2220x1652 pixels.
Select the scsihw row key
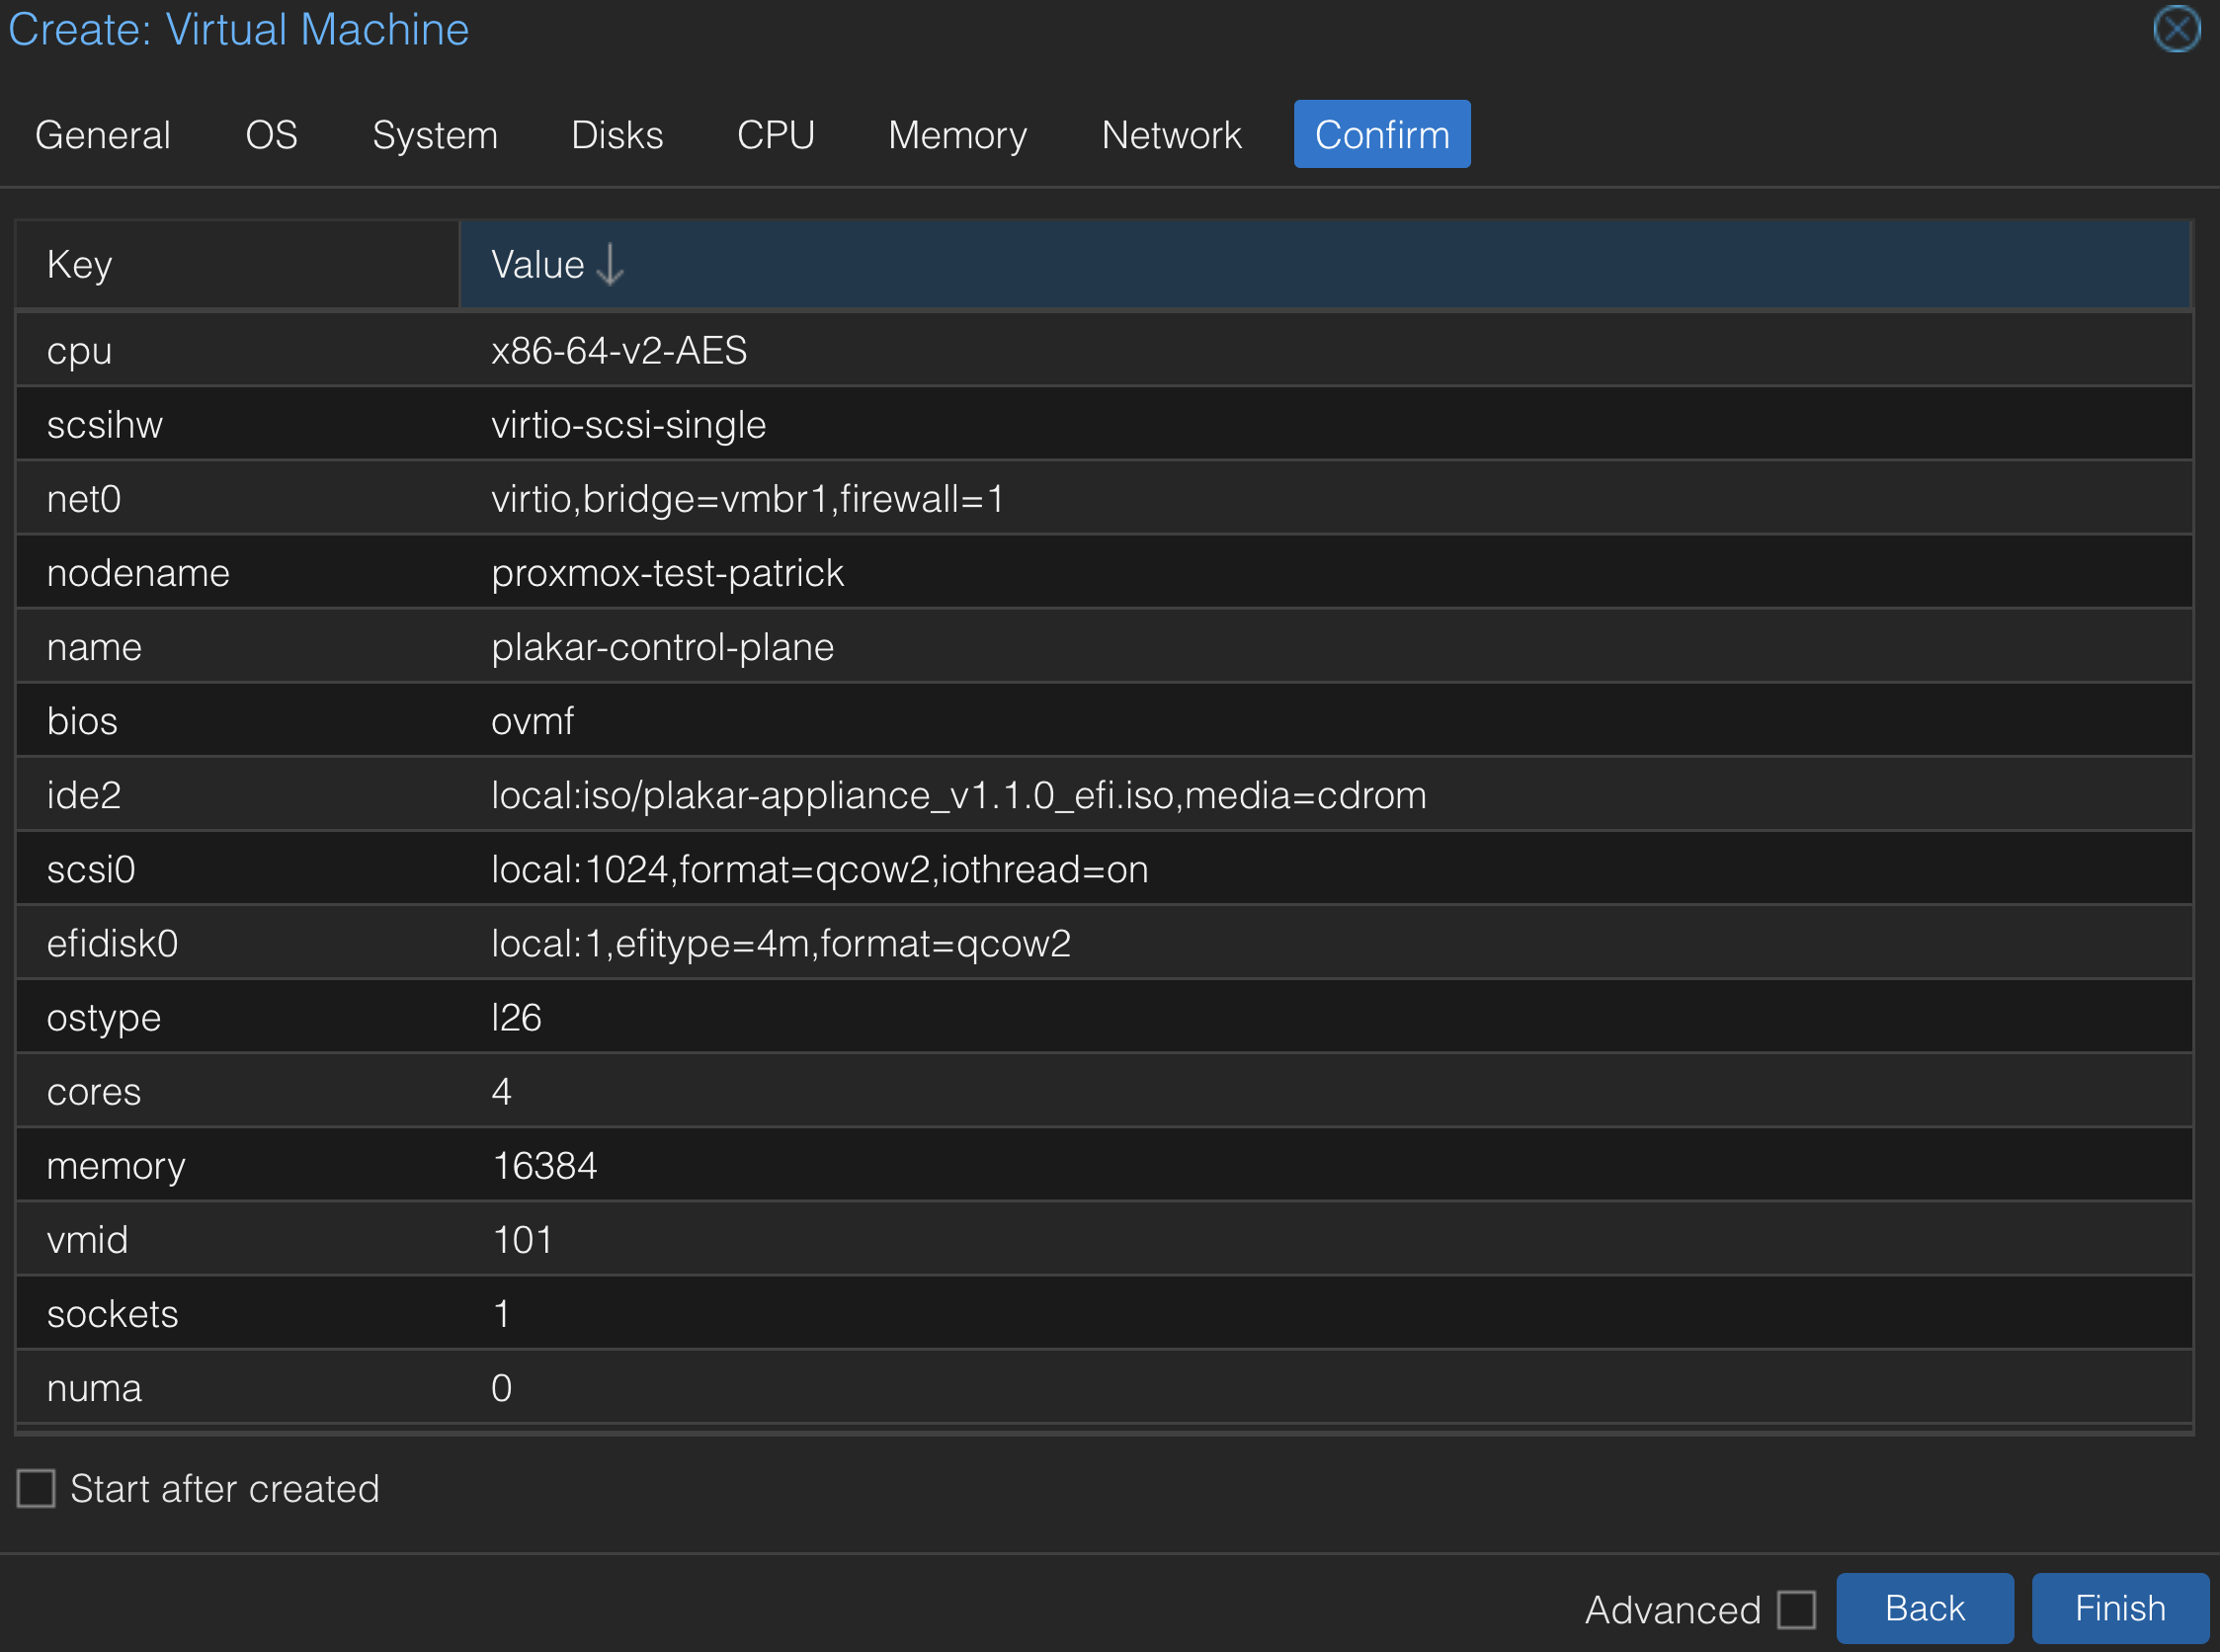click(x=105, y=425)
